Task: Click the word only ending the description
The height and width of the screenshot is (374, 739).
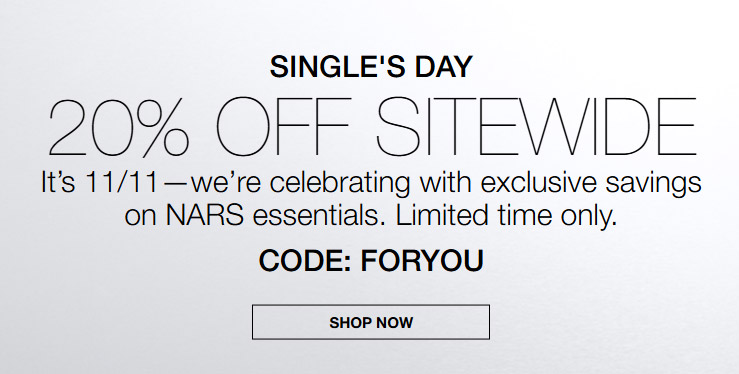Action: pos(592,217)
